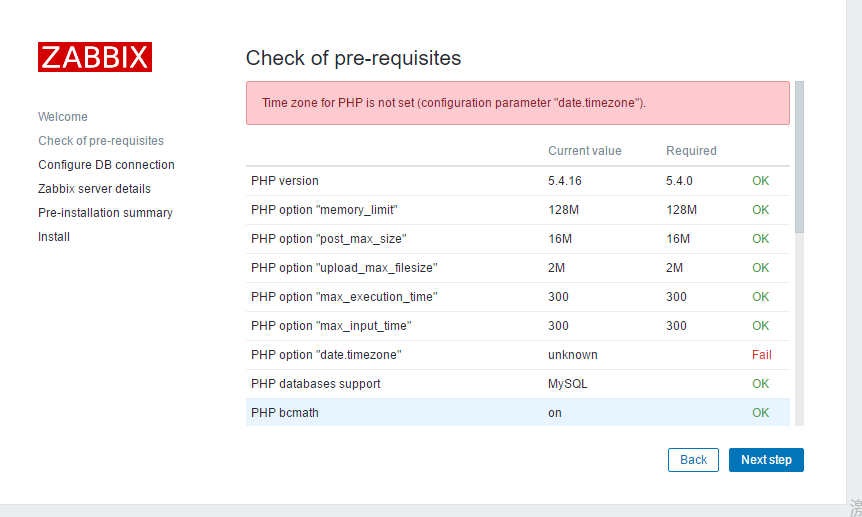Image resolution: width=862 pixels, height=517 pixels.
Task: Open Pre-installation summary step
Action: pos(105,213)
